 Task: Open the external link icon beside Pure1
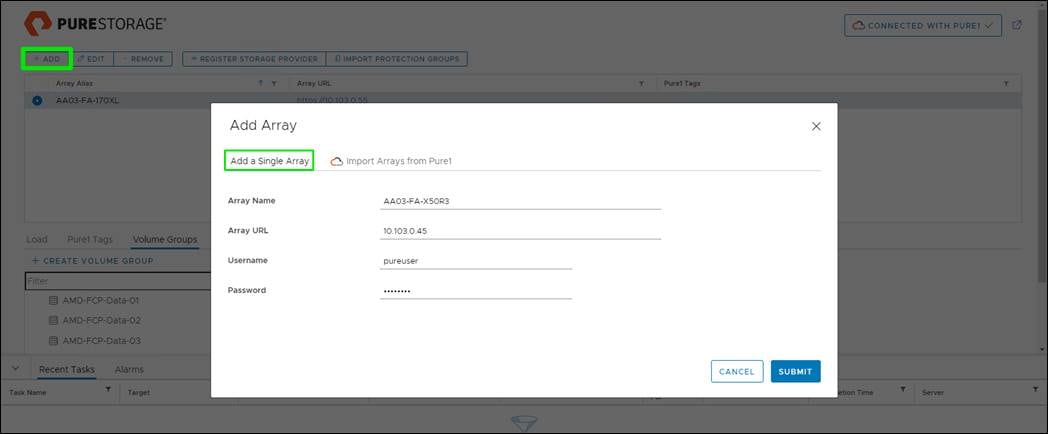[1017, 25]
